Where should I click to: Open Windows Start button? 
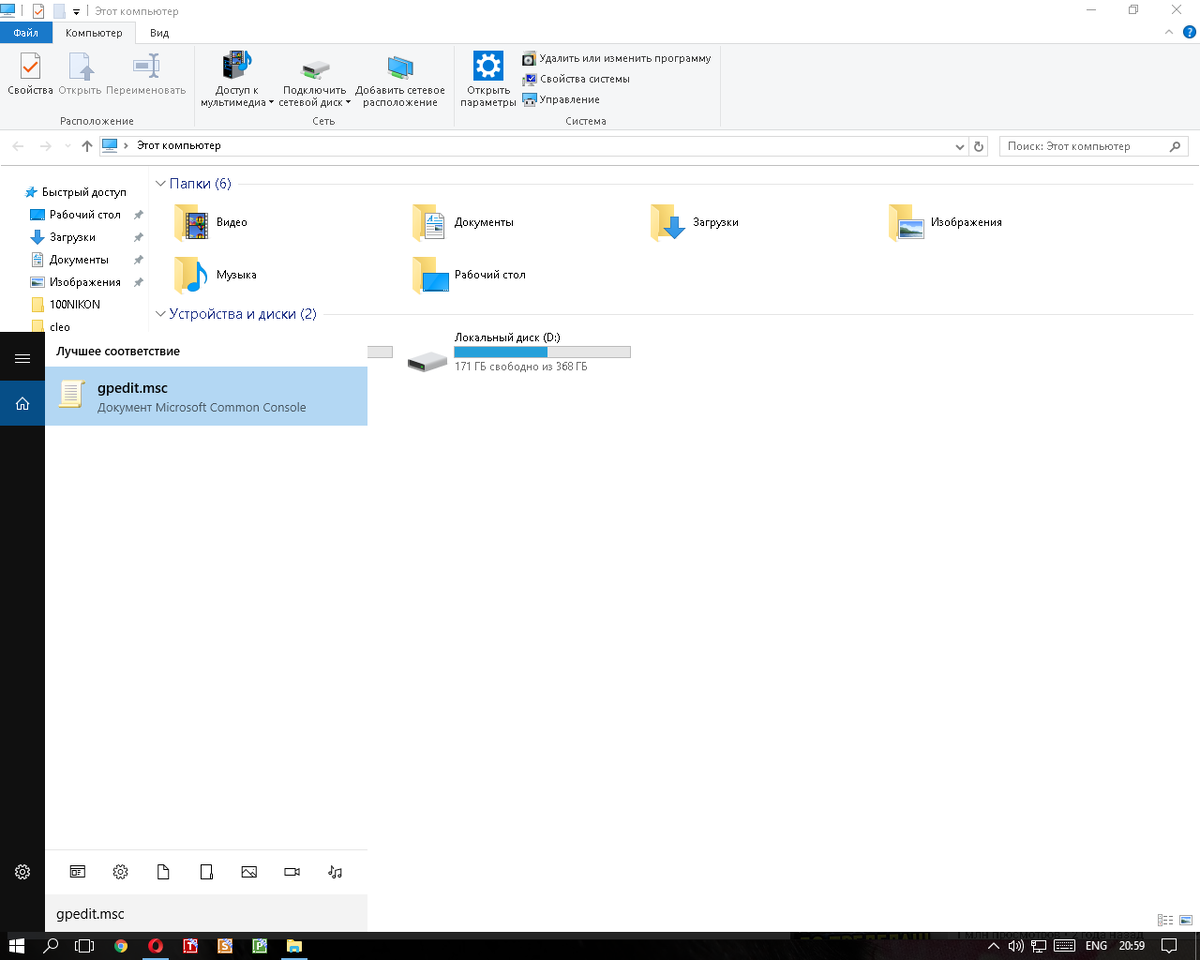coord(17,945)
